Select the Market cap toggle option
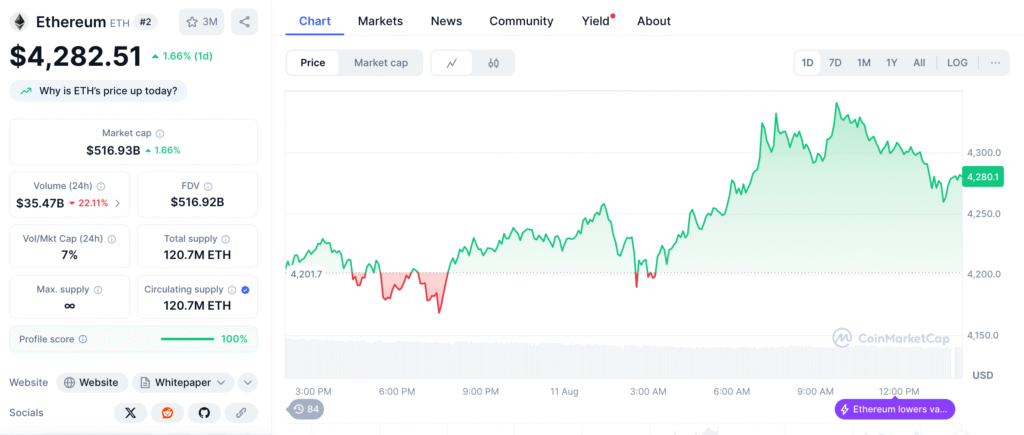The image size is (1024, 435). (381, 63)
